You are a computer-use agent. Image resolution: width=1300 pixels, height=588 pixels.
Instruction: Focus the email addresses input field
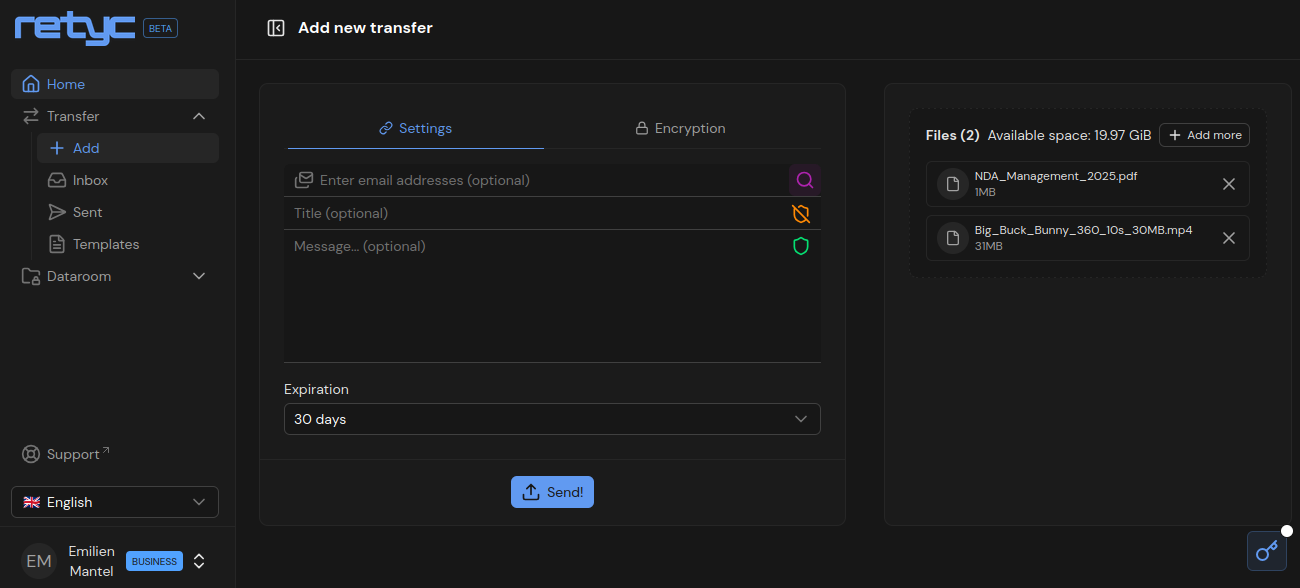click(550, 180)
